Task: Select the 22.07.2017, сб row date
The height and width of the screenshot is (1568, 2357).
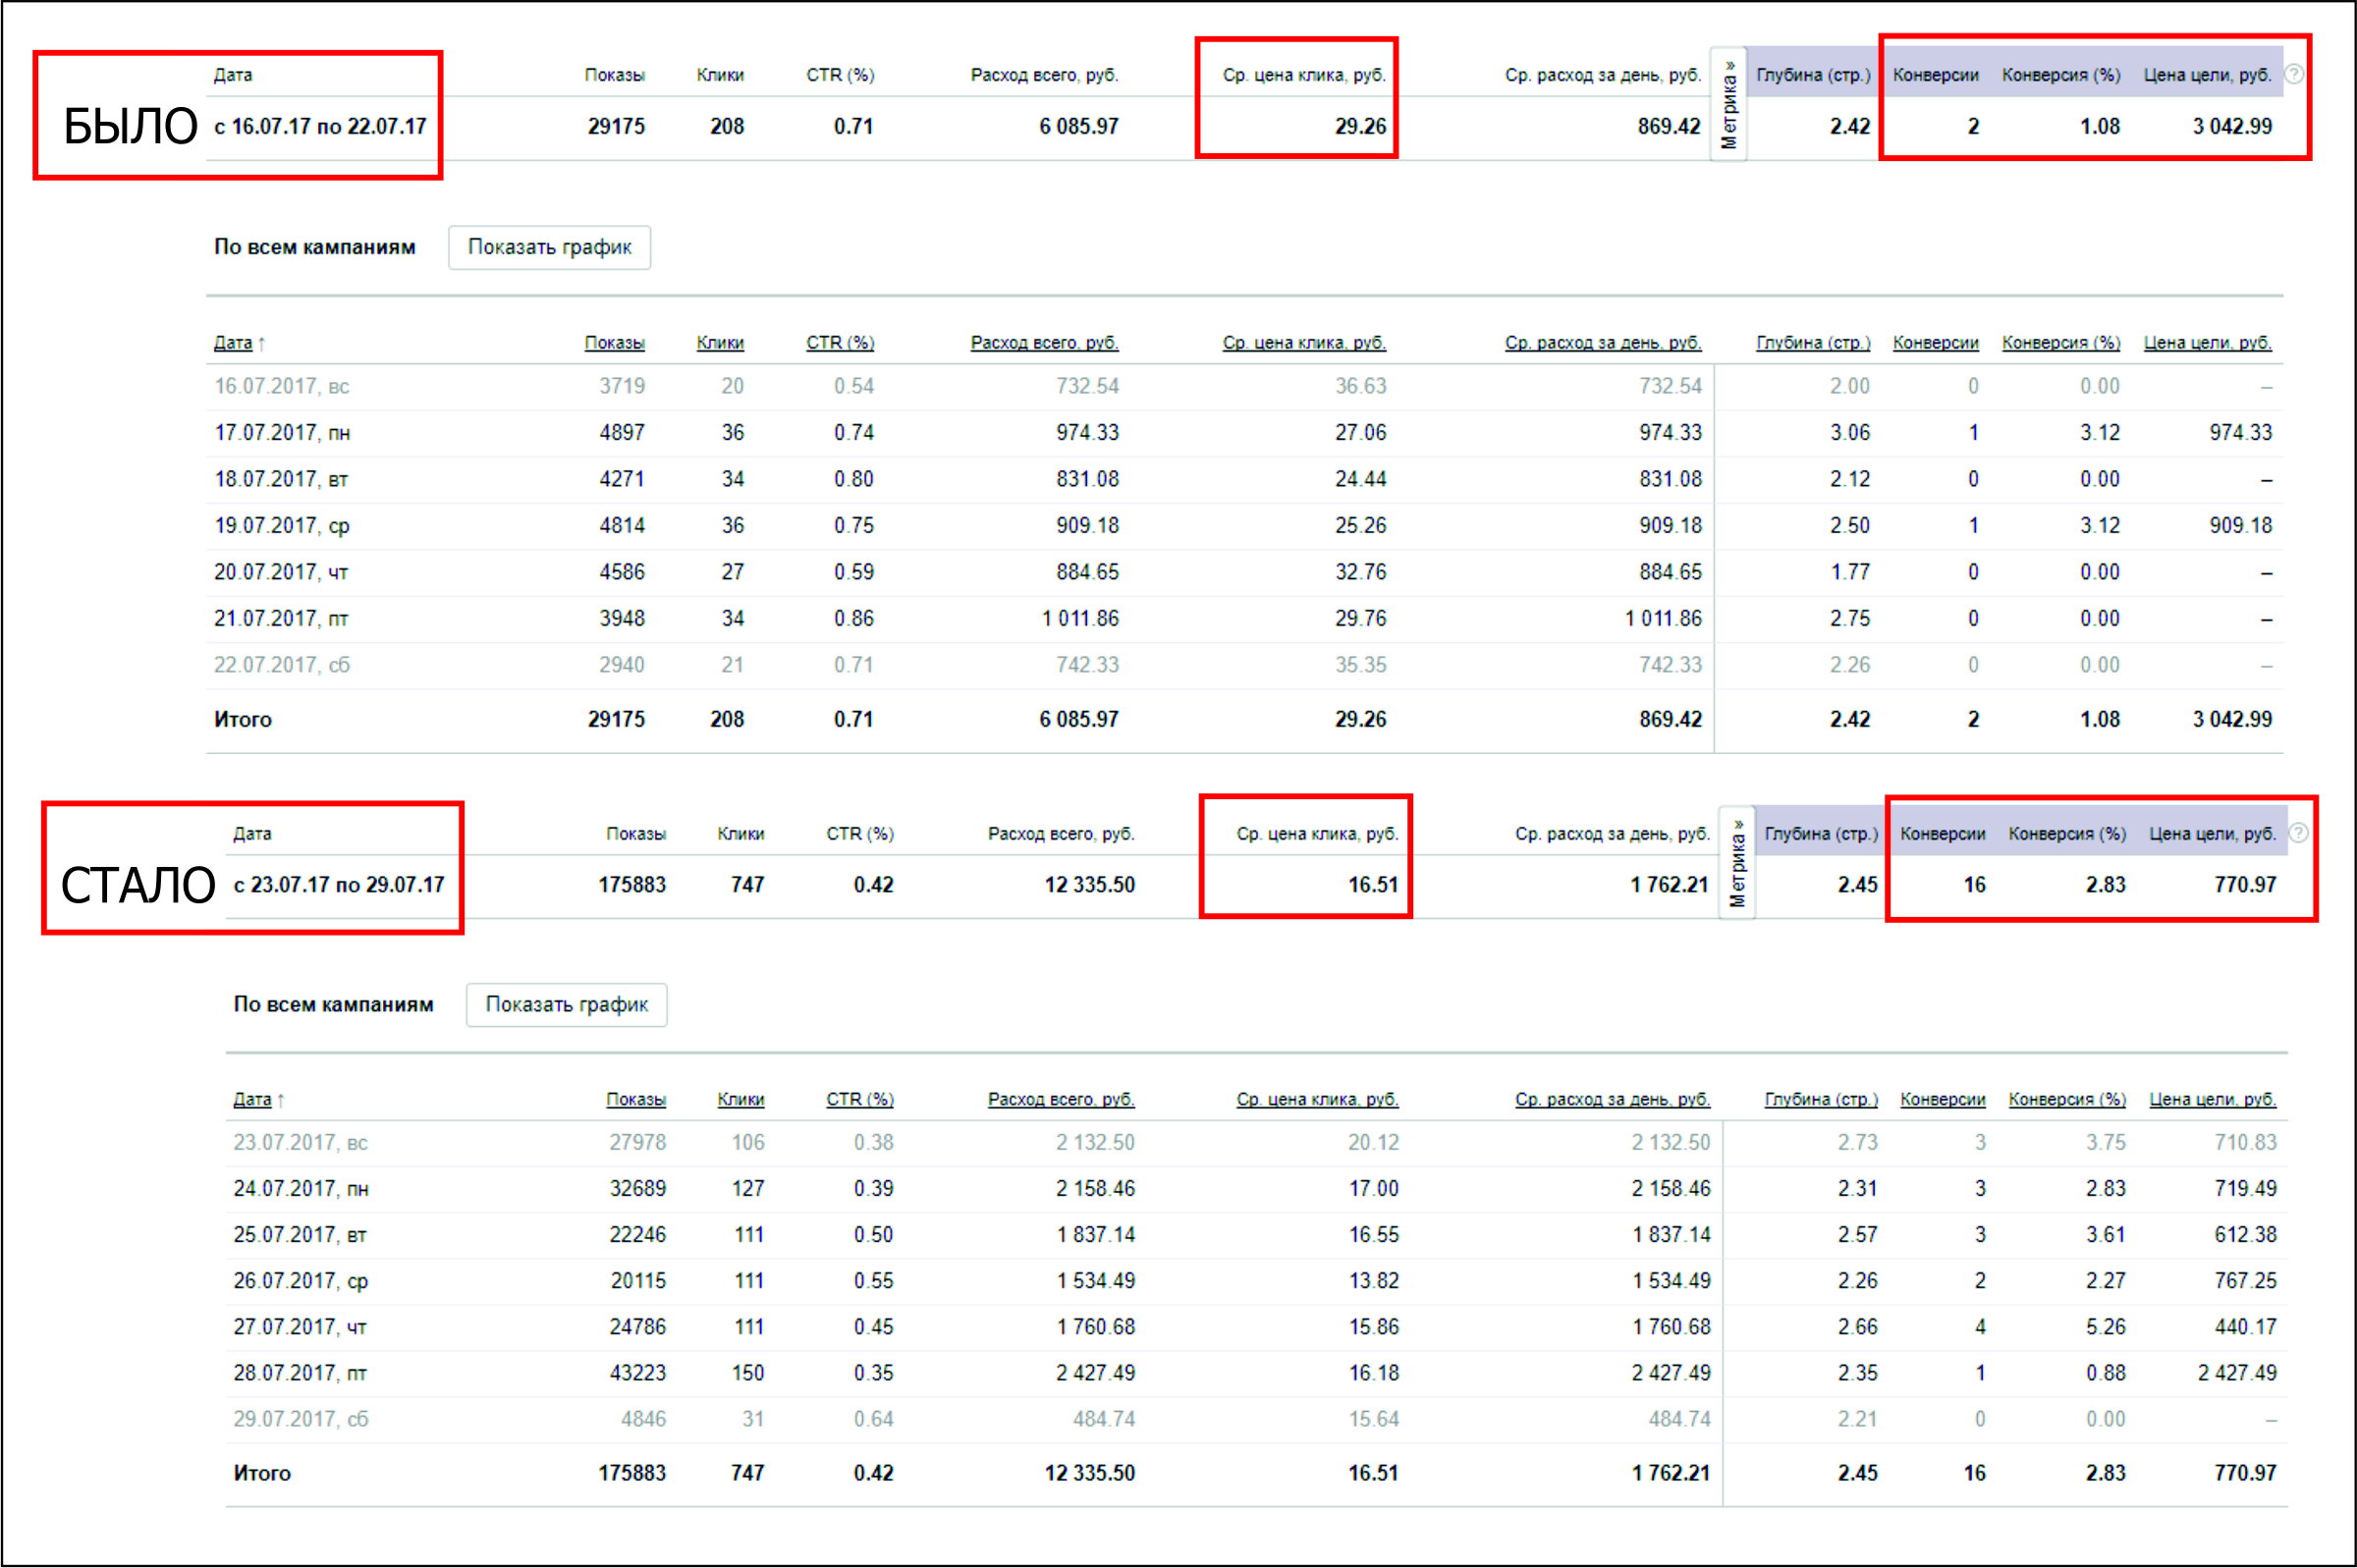Action: point(282,665)
